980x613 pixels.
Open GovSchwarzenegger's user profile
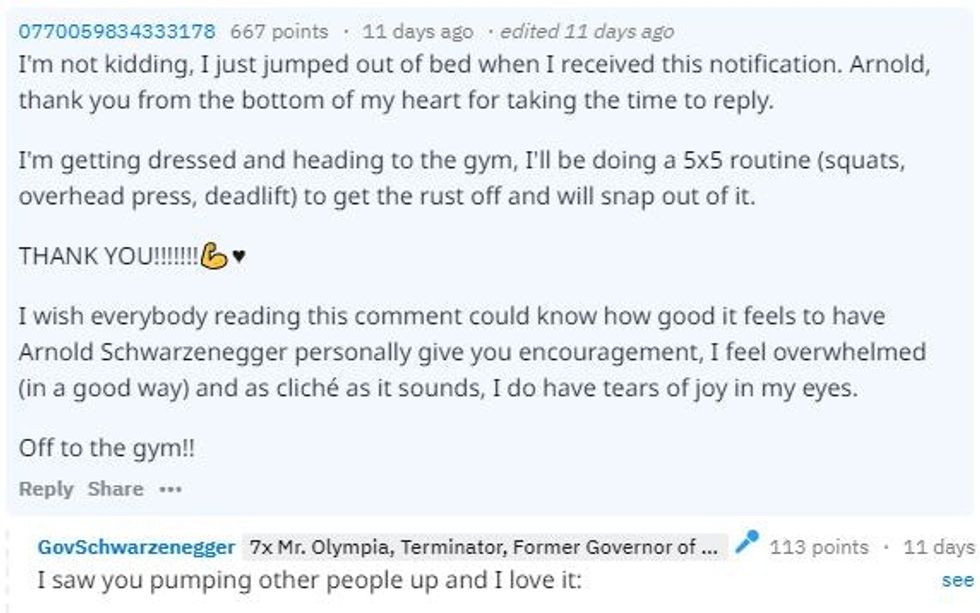[x=136, y=547]
